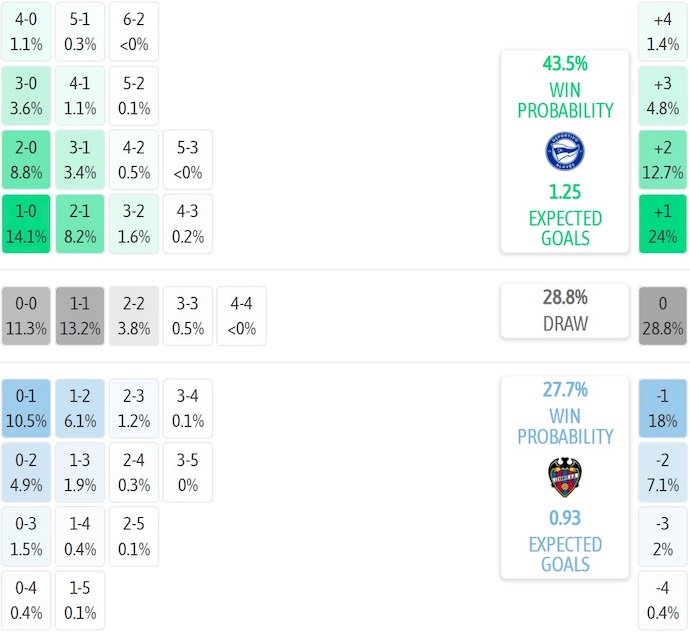Screen dimensions: 690x632
Task: Select the 2-1 scoreline tile
Action: [x=80, y=224]
